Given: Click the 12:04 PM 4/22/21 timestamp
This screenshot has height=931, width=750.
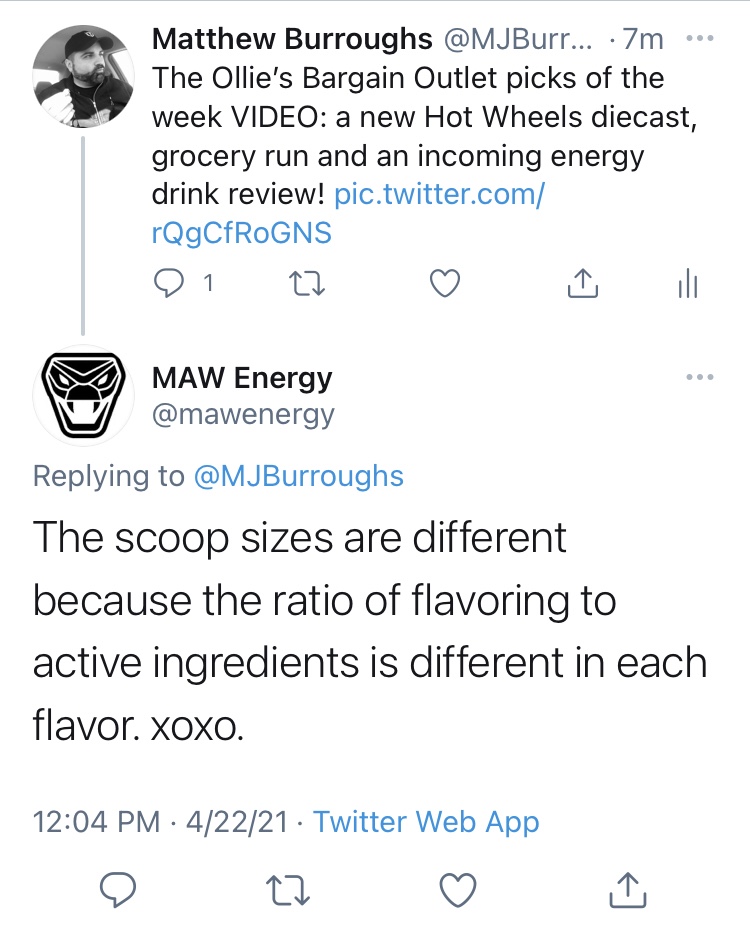Looking at the screenshot, I should point(160,822).
